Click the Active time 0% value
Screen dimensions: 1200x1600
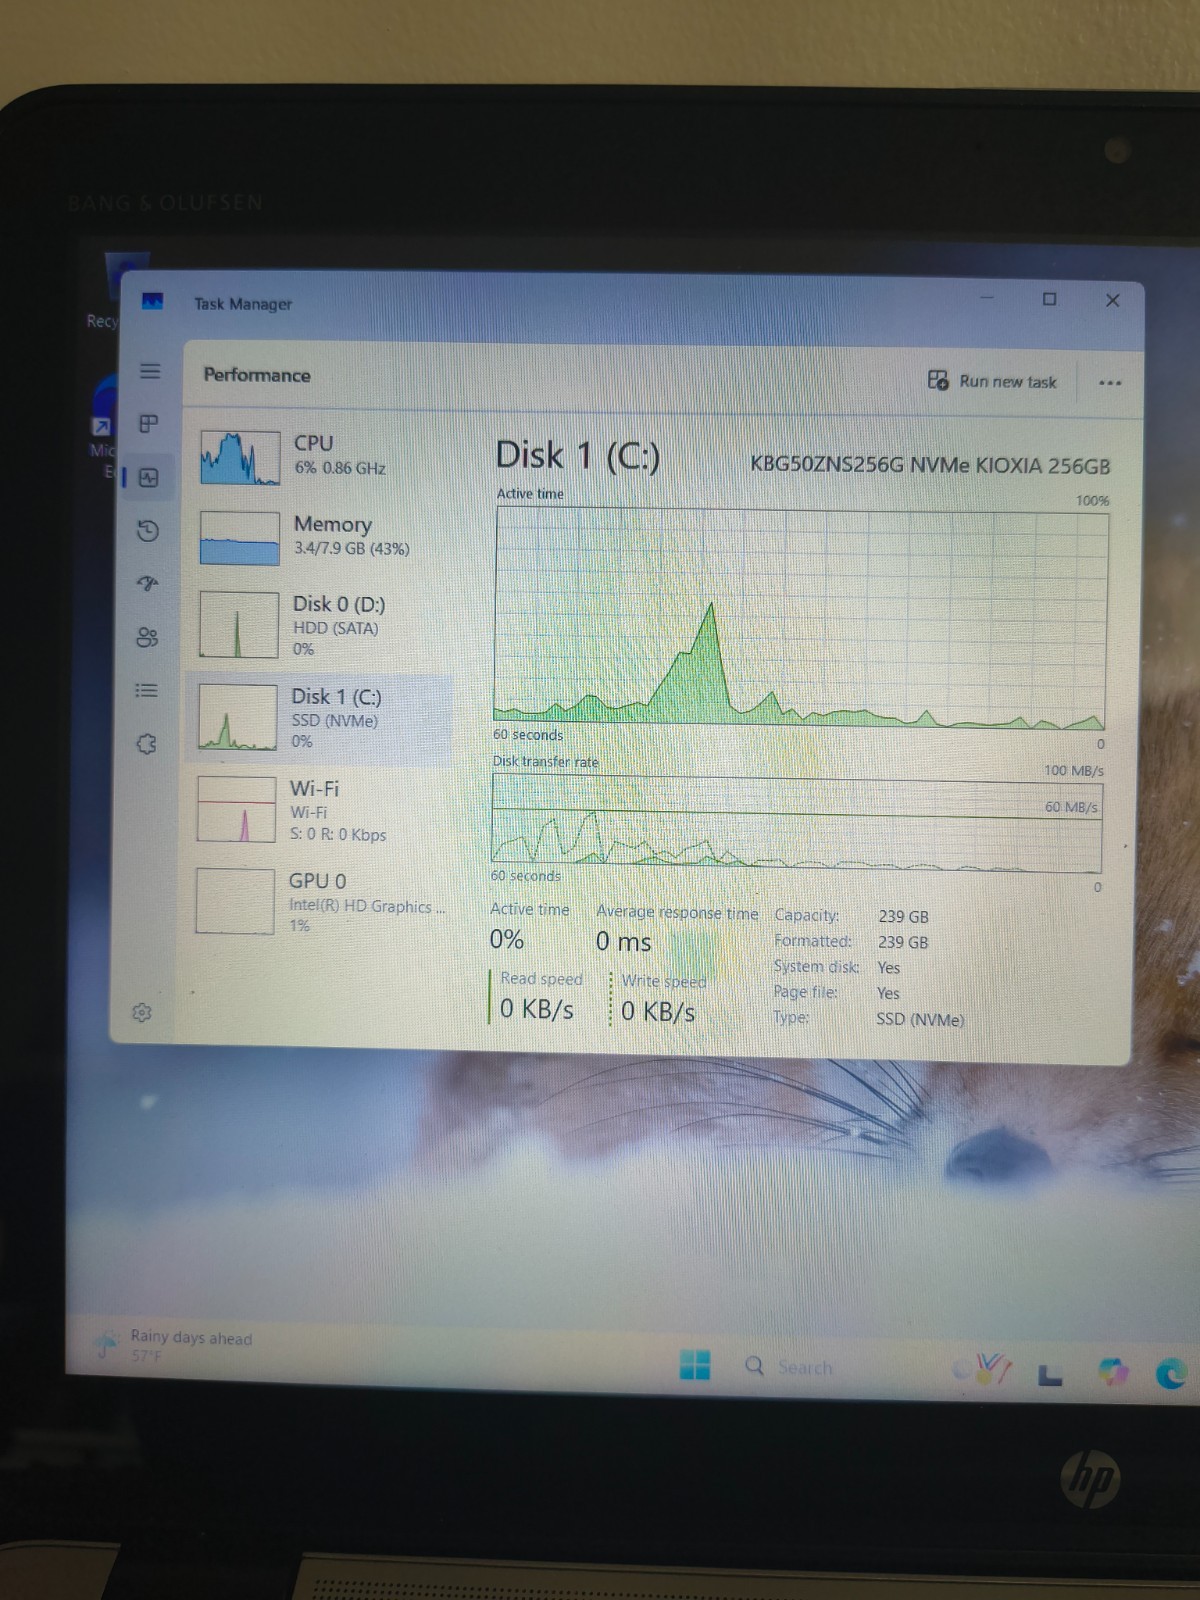point(506,939)
